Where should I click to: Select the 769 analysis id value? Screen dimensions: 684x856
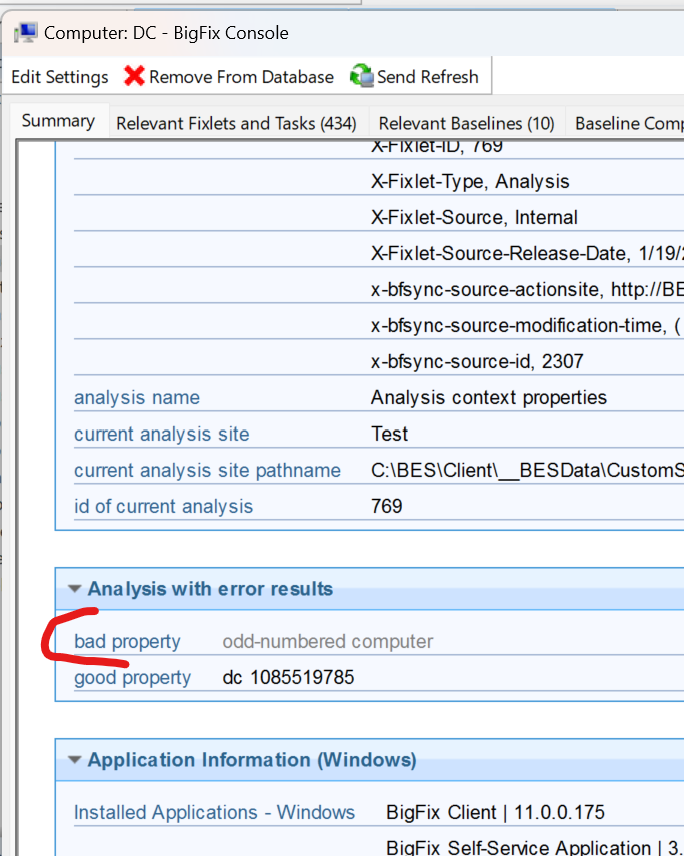click(x=386, y=506)
